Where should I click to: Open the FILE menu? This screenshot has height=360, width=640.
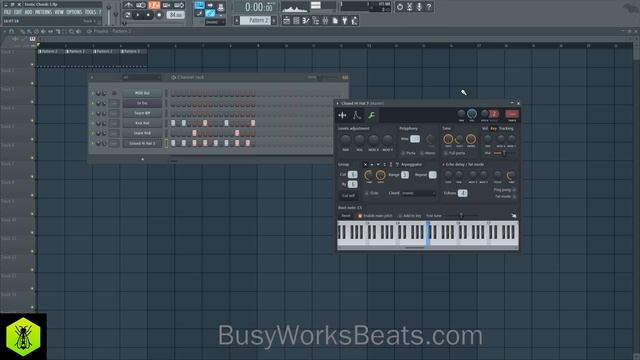[7, 12]
